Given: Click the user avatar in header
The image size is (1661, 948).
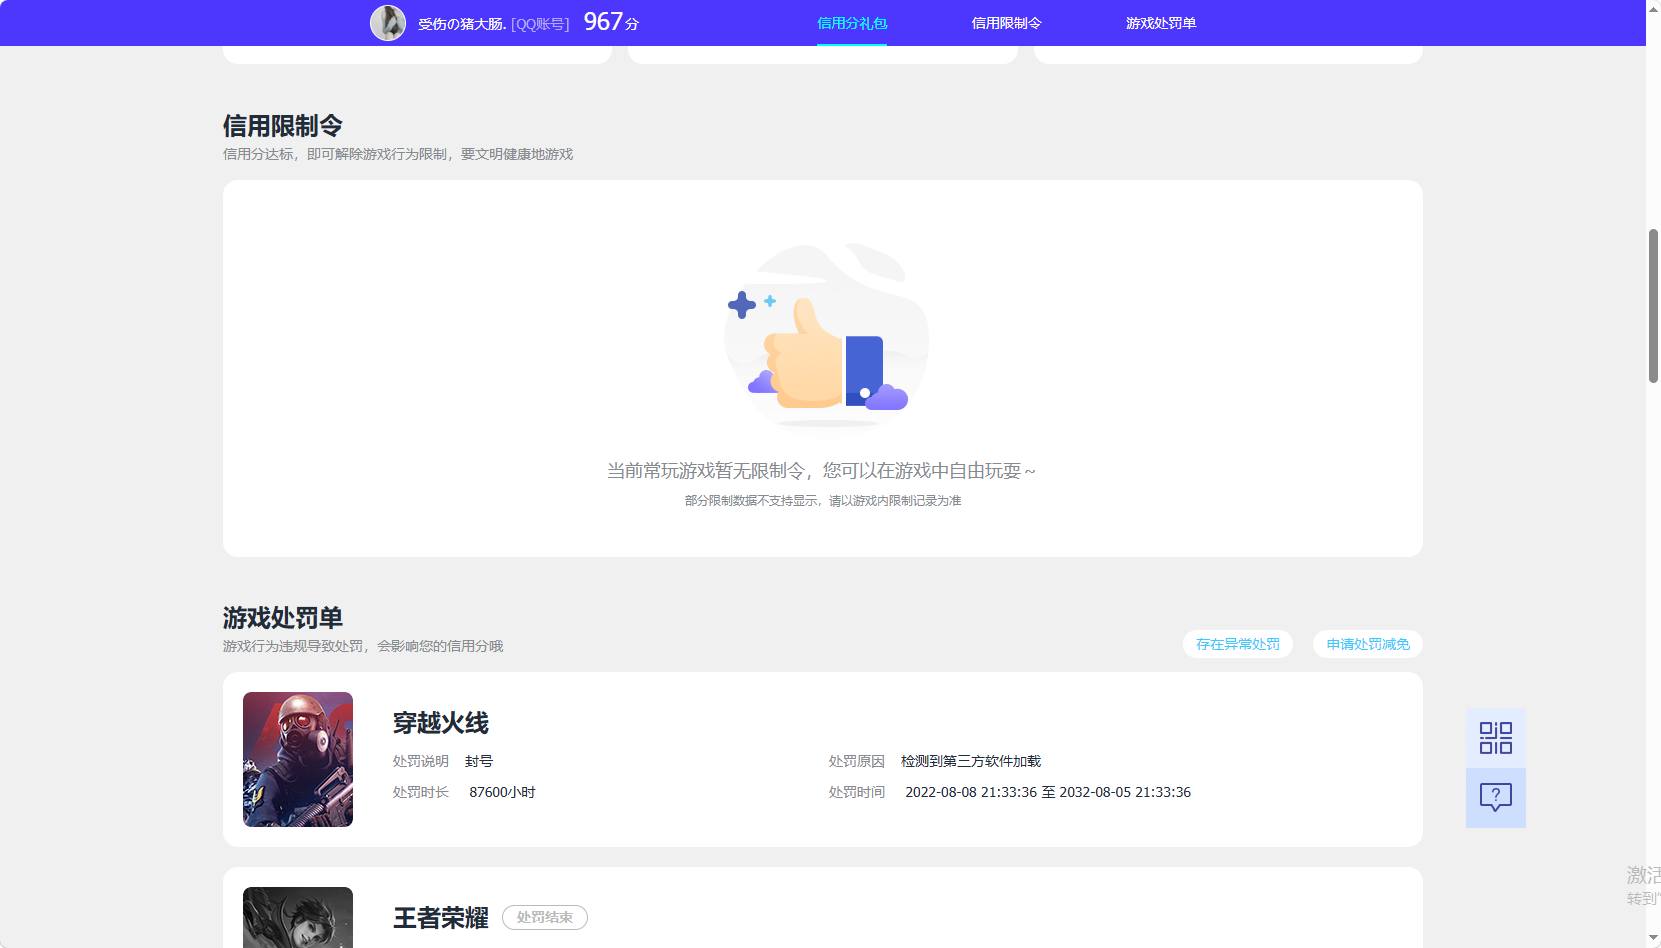Looking at the screenshot, I should pos(388,23).
